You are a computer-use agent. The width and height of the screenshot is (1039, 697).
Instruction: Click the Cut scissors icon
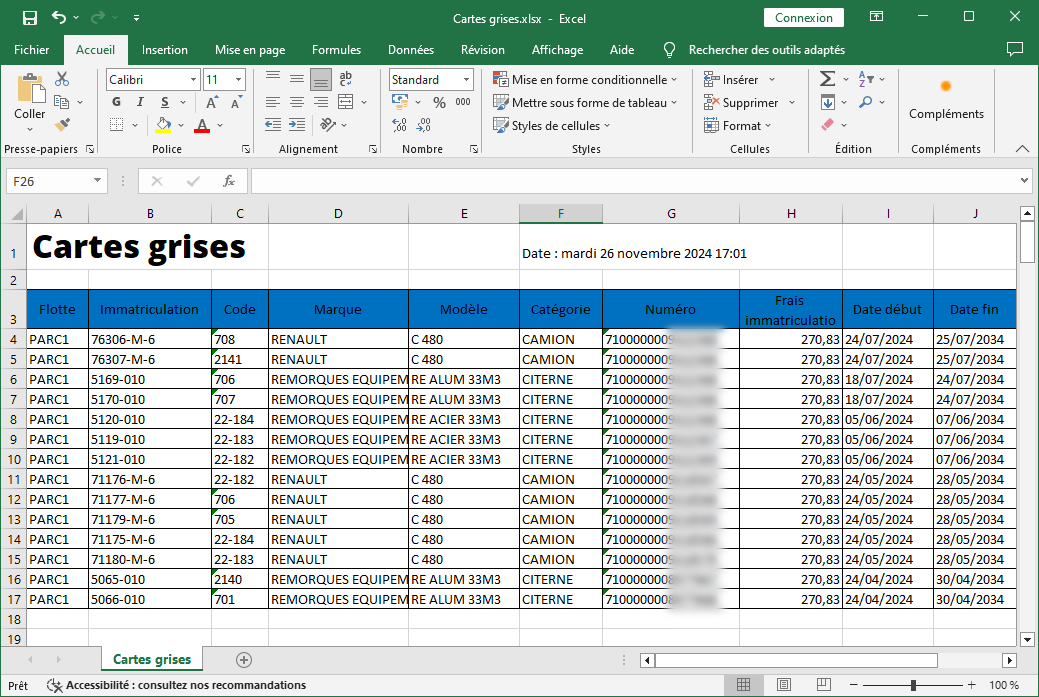click(62, 80)
